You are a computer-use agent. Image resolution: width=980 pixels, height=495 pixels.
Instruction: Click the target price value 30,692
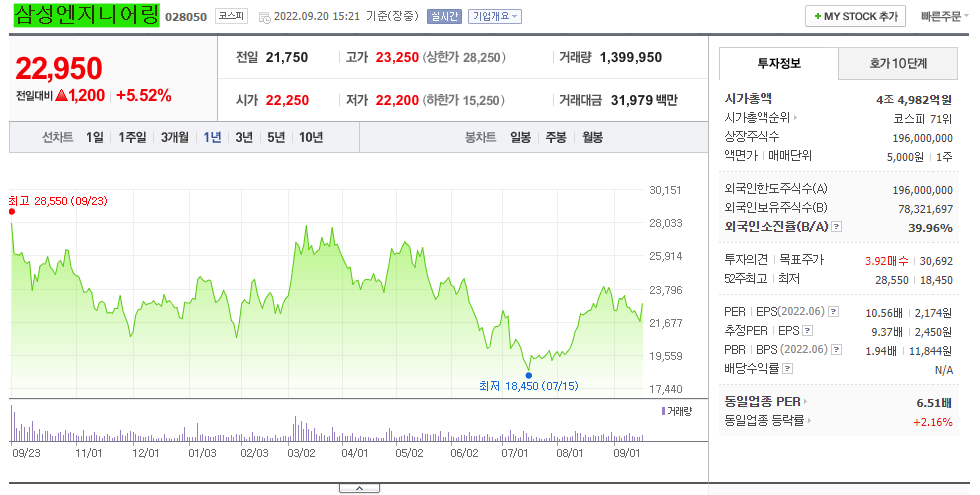click(936, 261)
